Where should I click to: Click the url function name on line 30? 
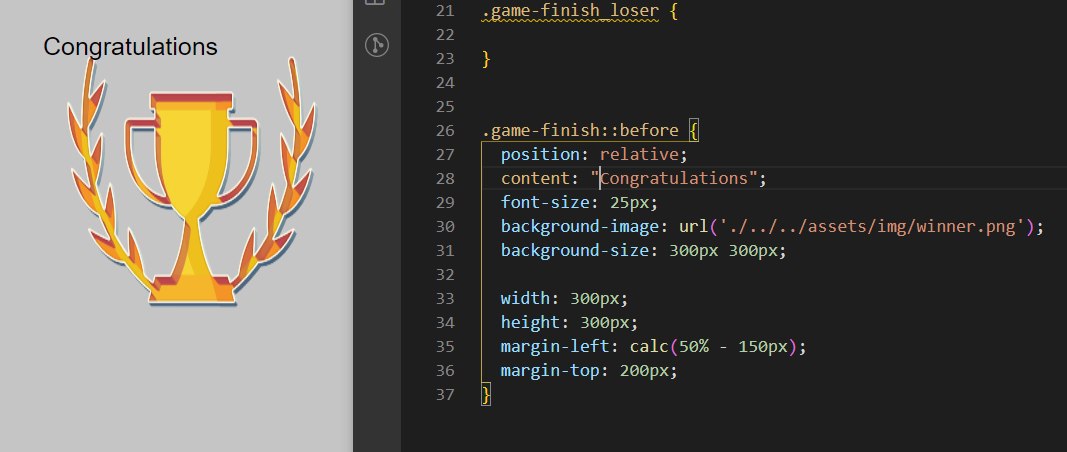[693, 226]
